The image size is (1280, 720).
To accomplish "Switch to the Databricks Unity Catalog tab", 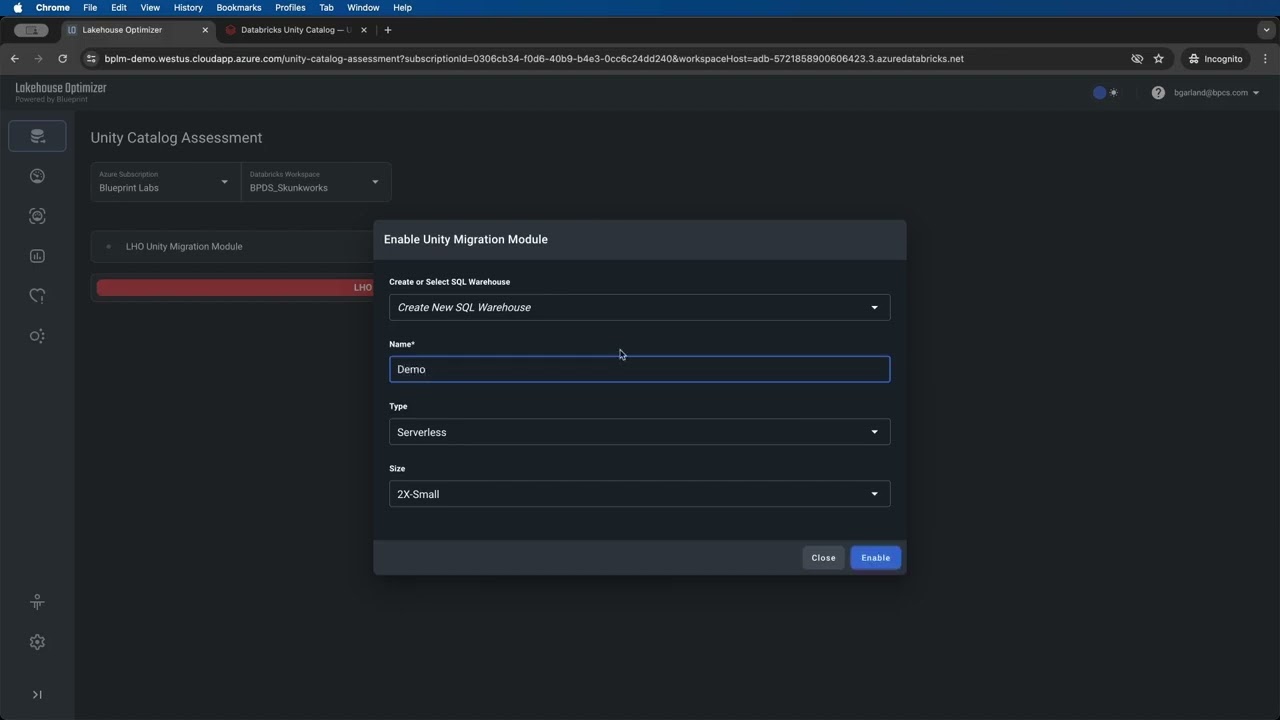I will click(294, 30).
